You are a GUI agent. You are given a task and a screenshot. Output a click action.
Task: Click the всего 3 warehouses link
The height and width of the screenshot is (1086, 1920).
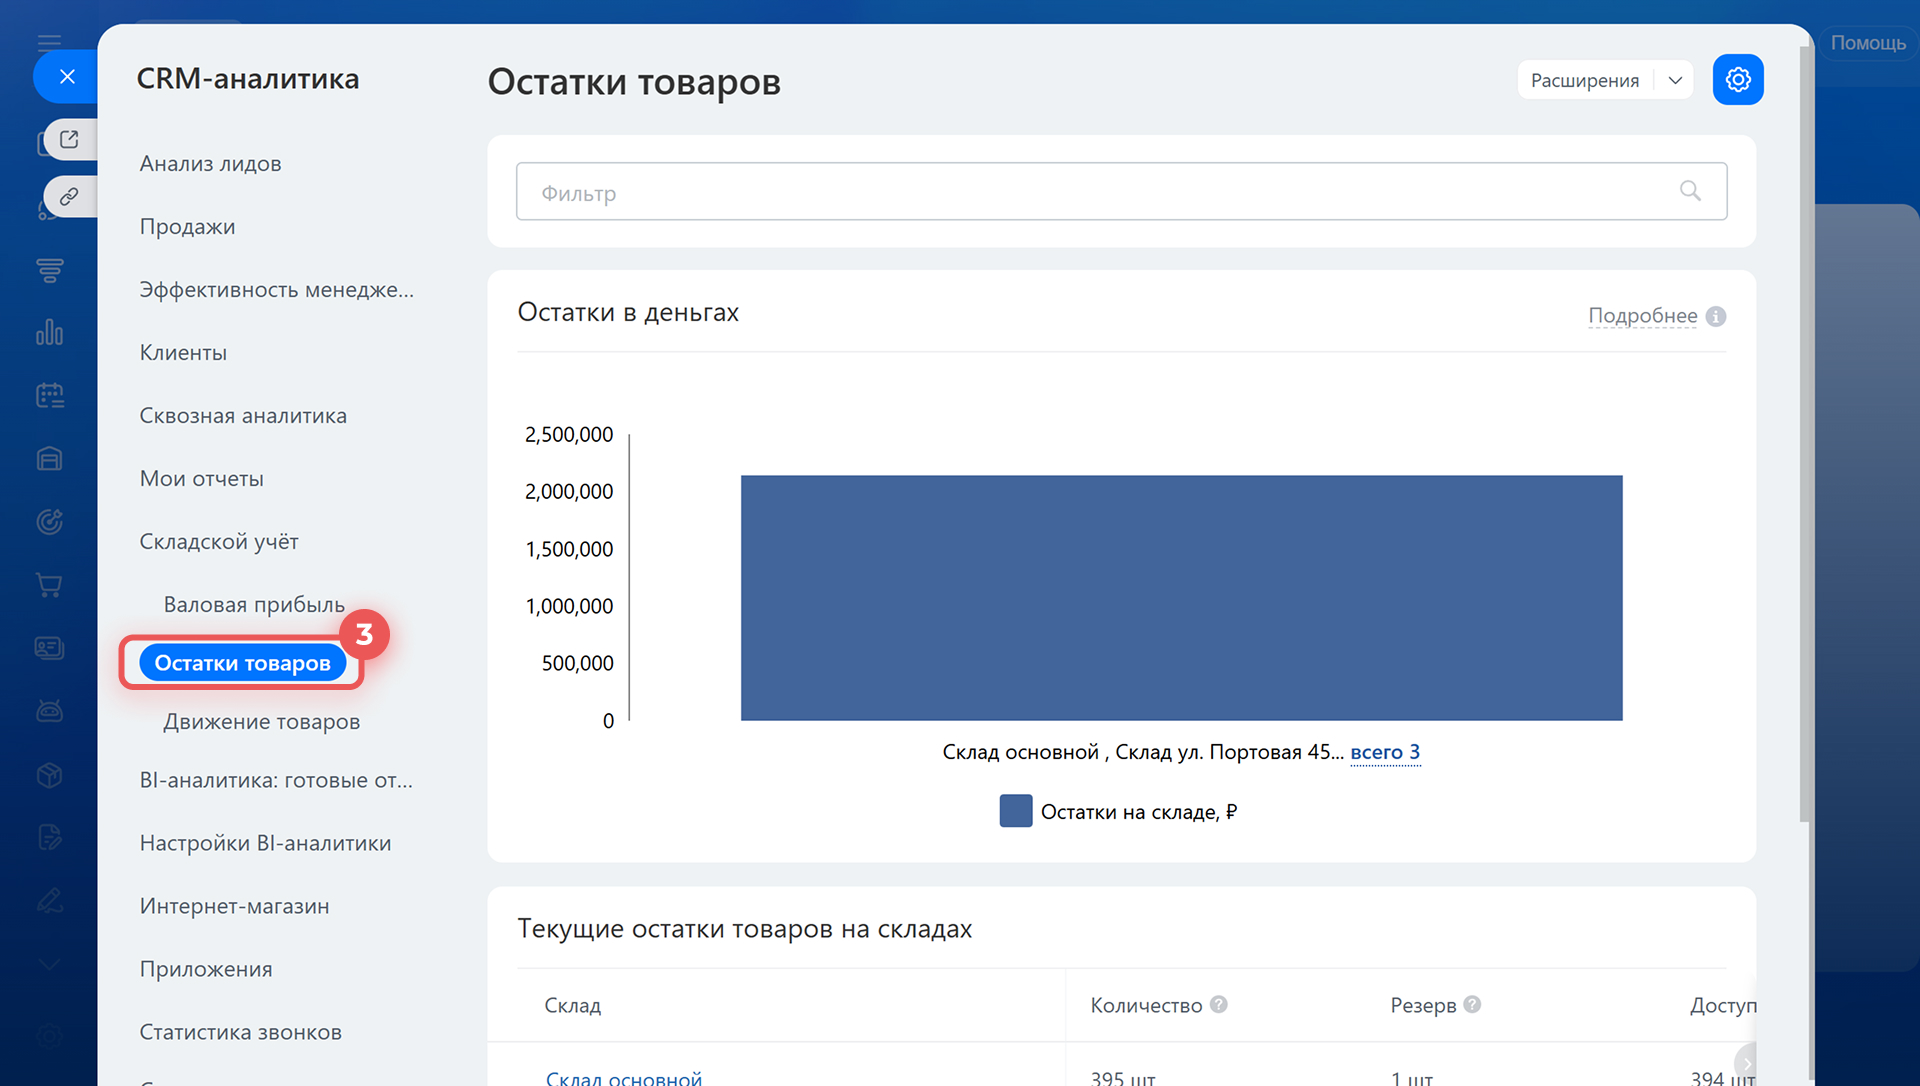click(x=1384, y=752)
